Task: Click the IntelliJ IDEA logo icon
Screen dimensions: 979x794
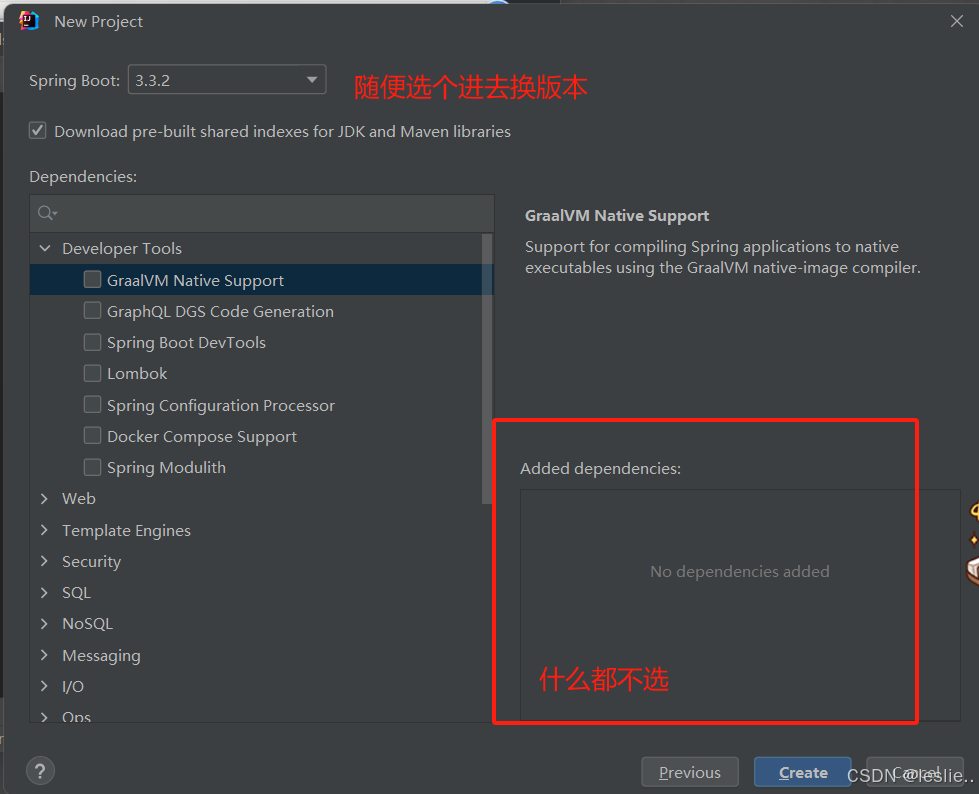Action: pos(29,21)
